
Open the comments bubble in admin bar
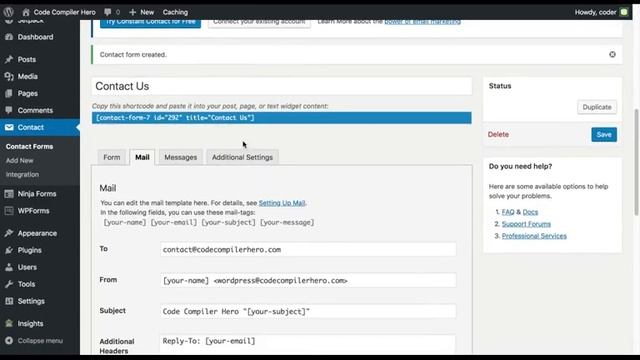tap(107, 12)
